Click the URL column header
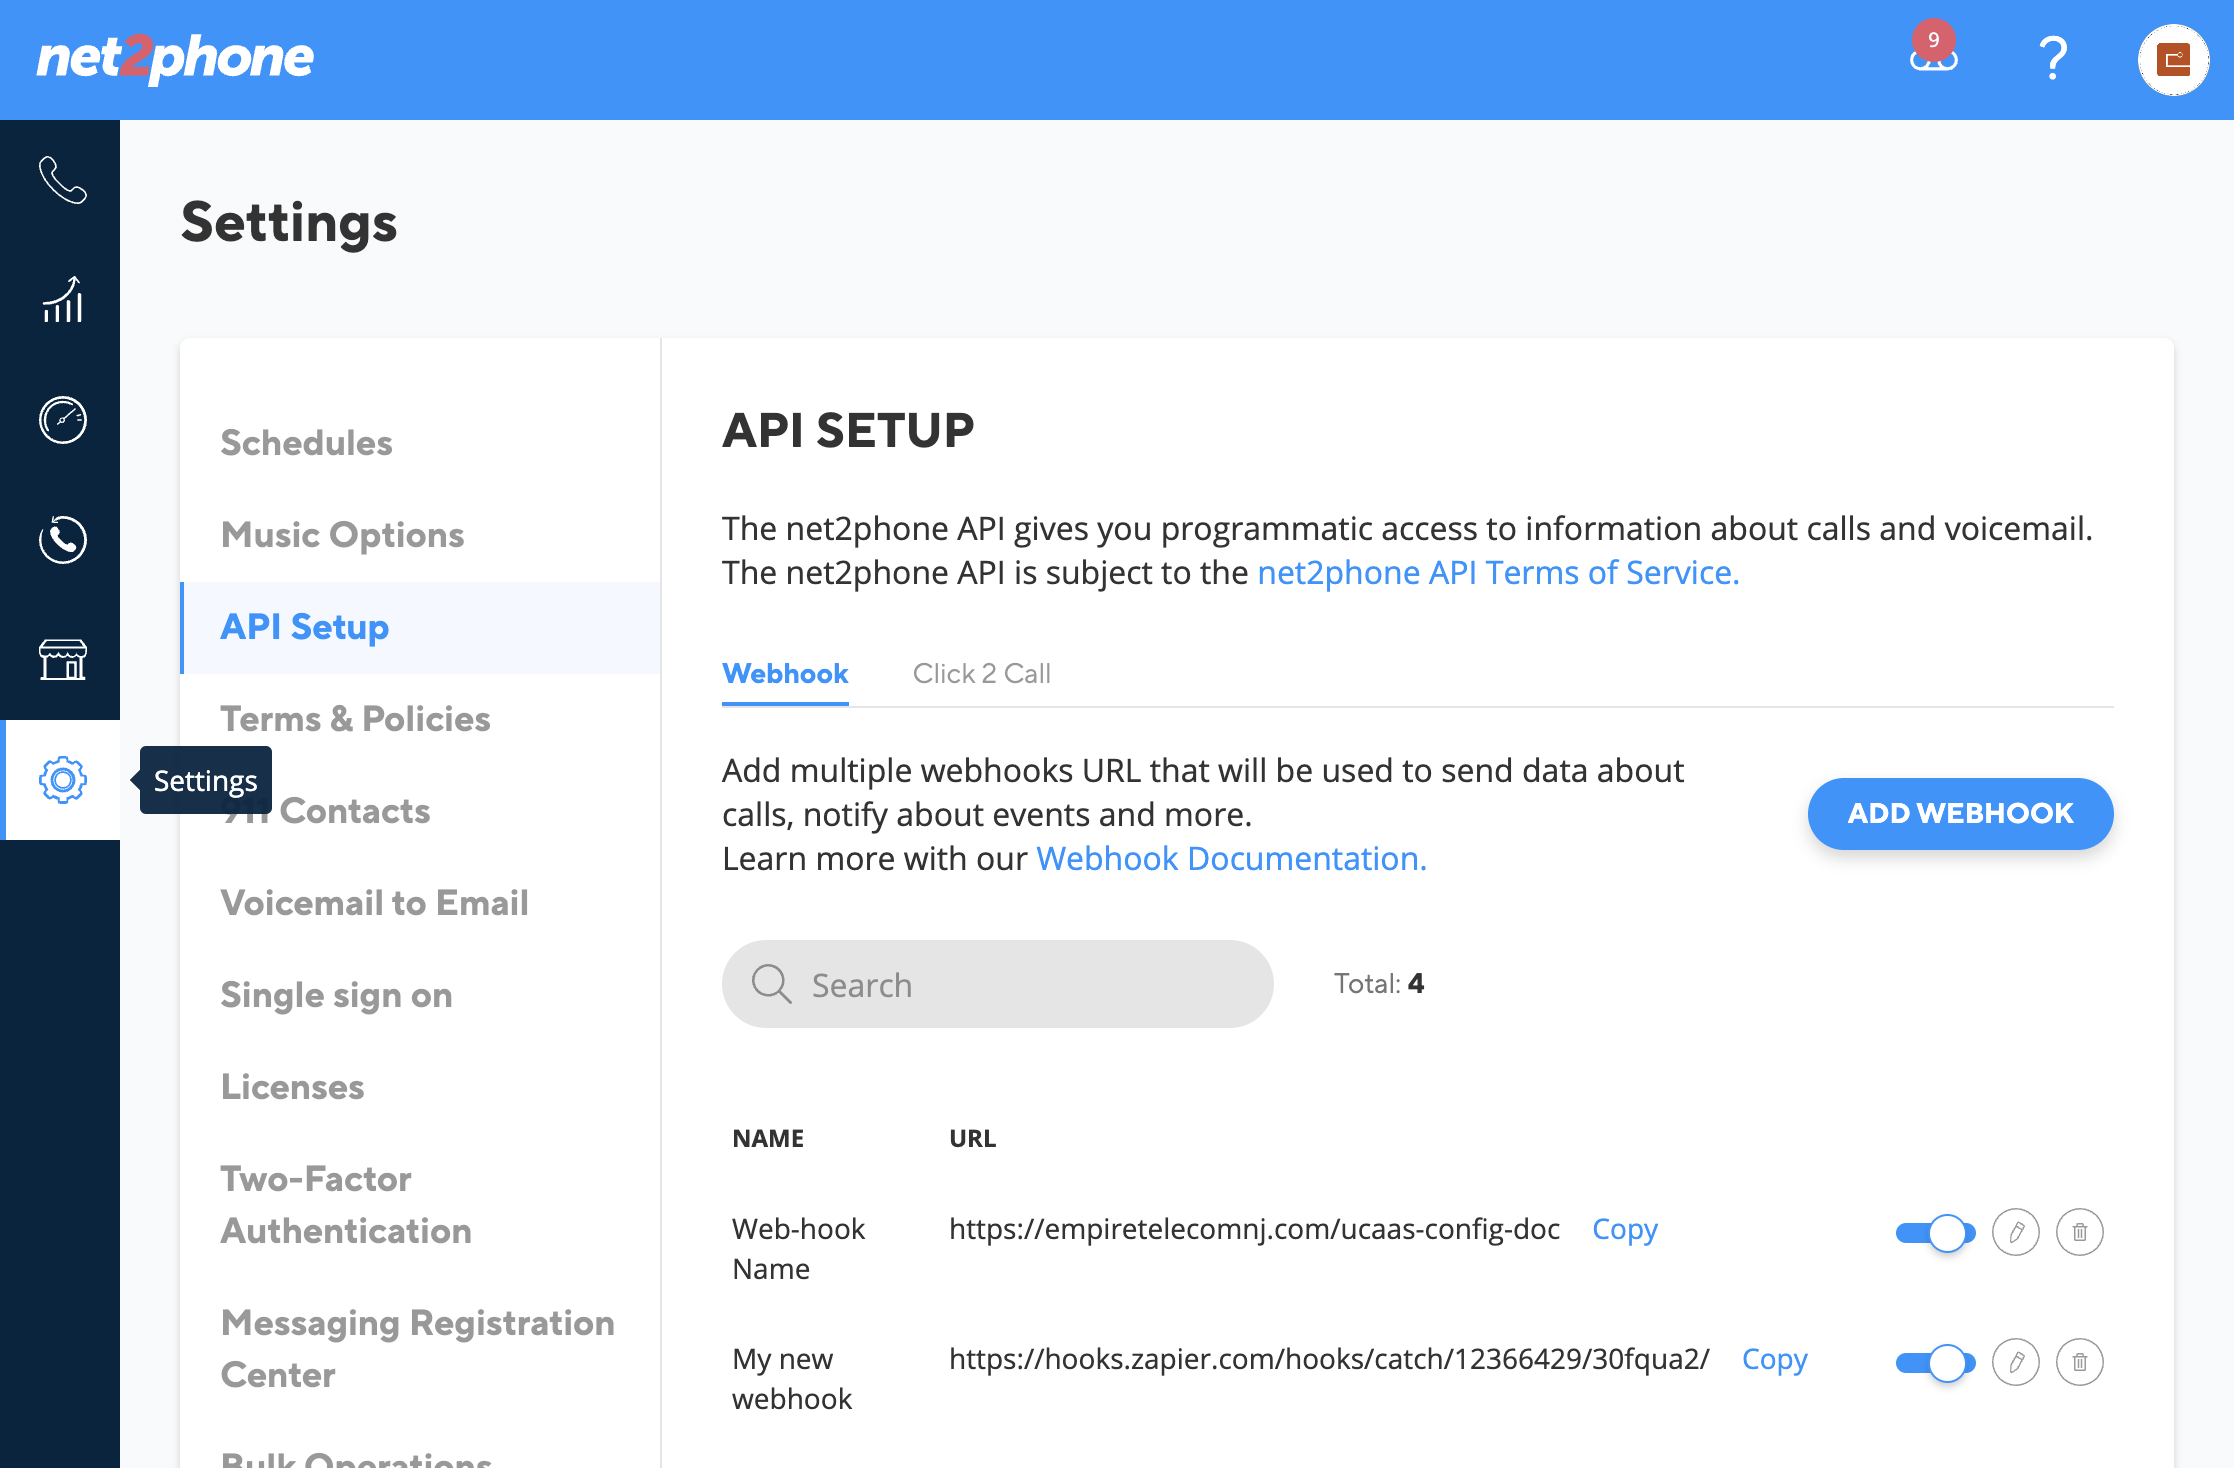Viewport: 2234px width, 1468px height. pyautogui.click(x=972, y=1138)
